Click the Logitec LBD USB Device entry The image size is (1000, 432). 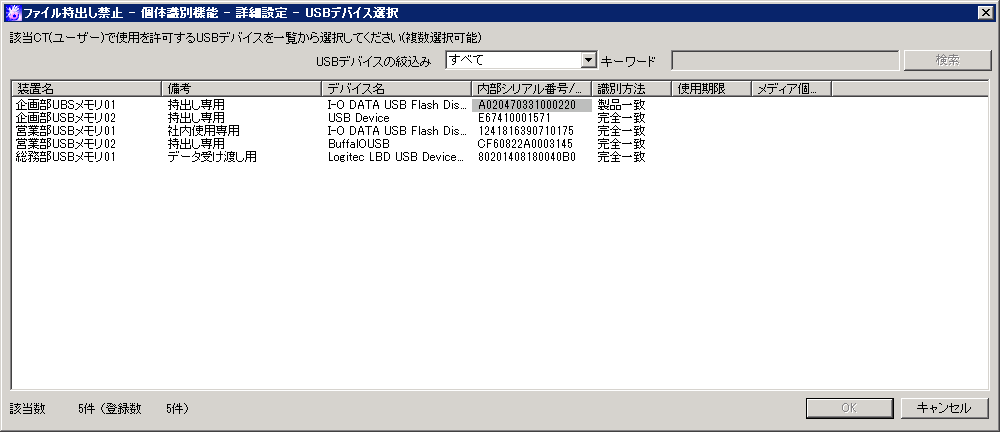pos(396,157)
